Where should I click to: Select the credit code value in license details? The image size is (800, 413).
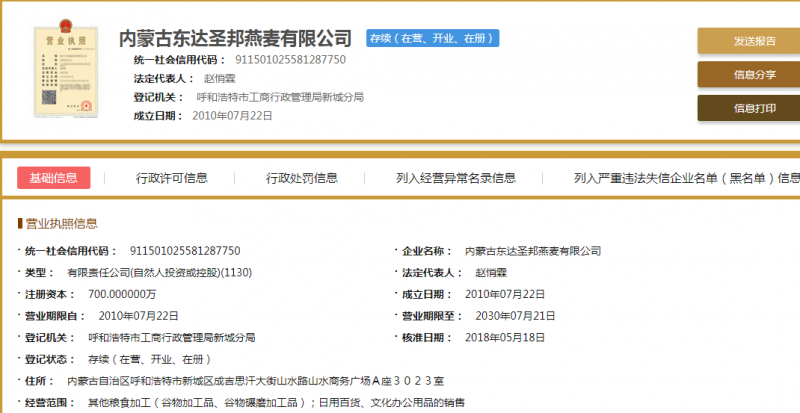coord(185,251)
